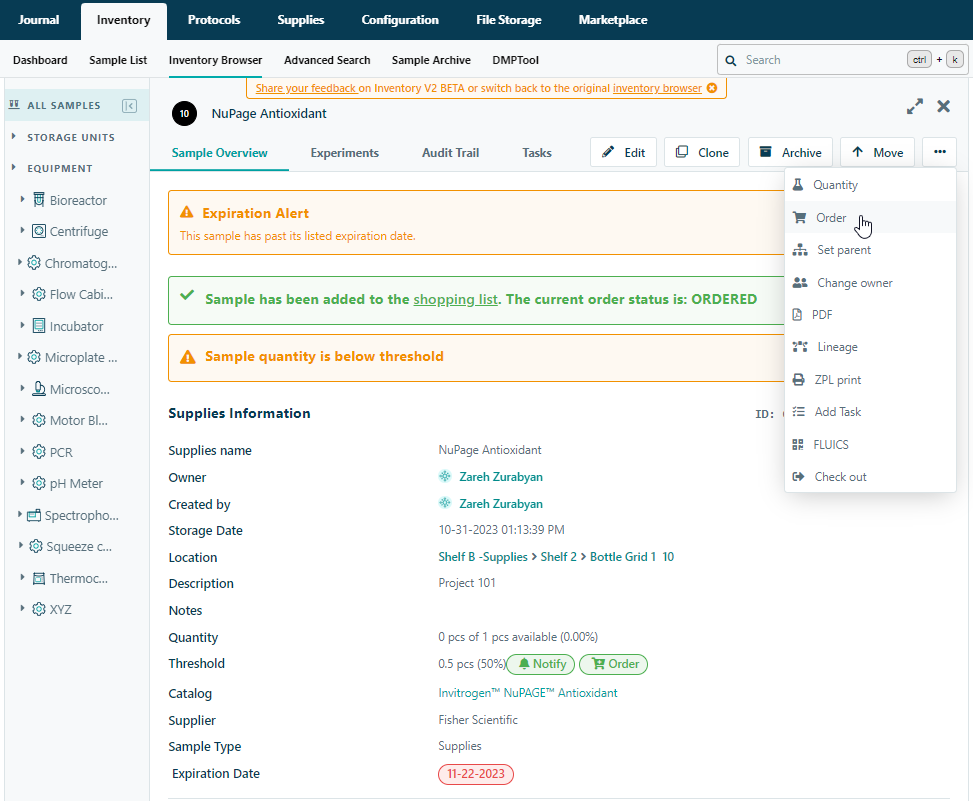Click the Set parent hierarchy icon
This screenshot has width=973, height=801.
(800, 250)
